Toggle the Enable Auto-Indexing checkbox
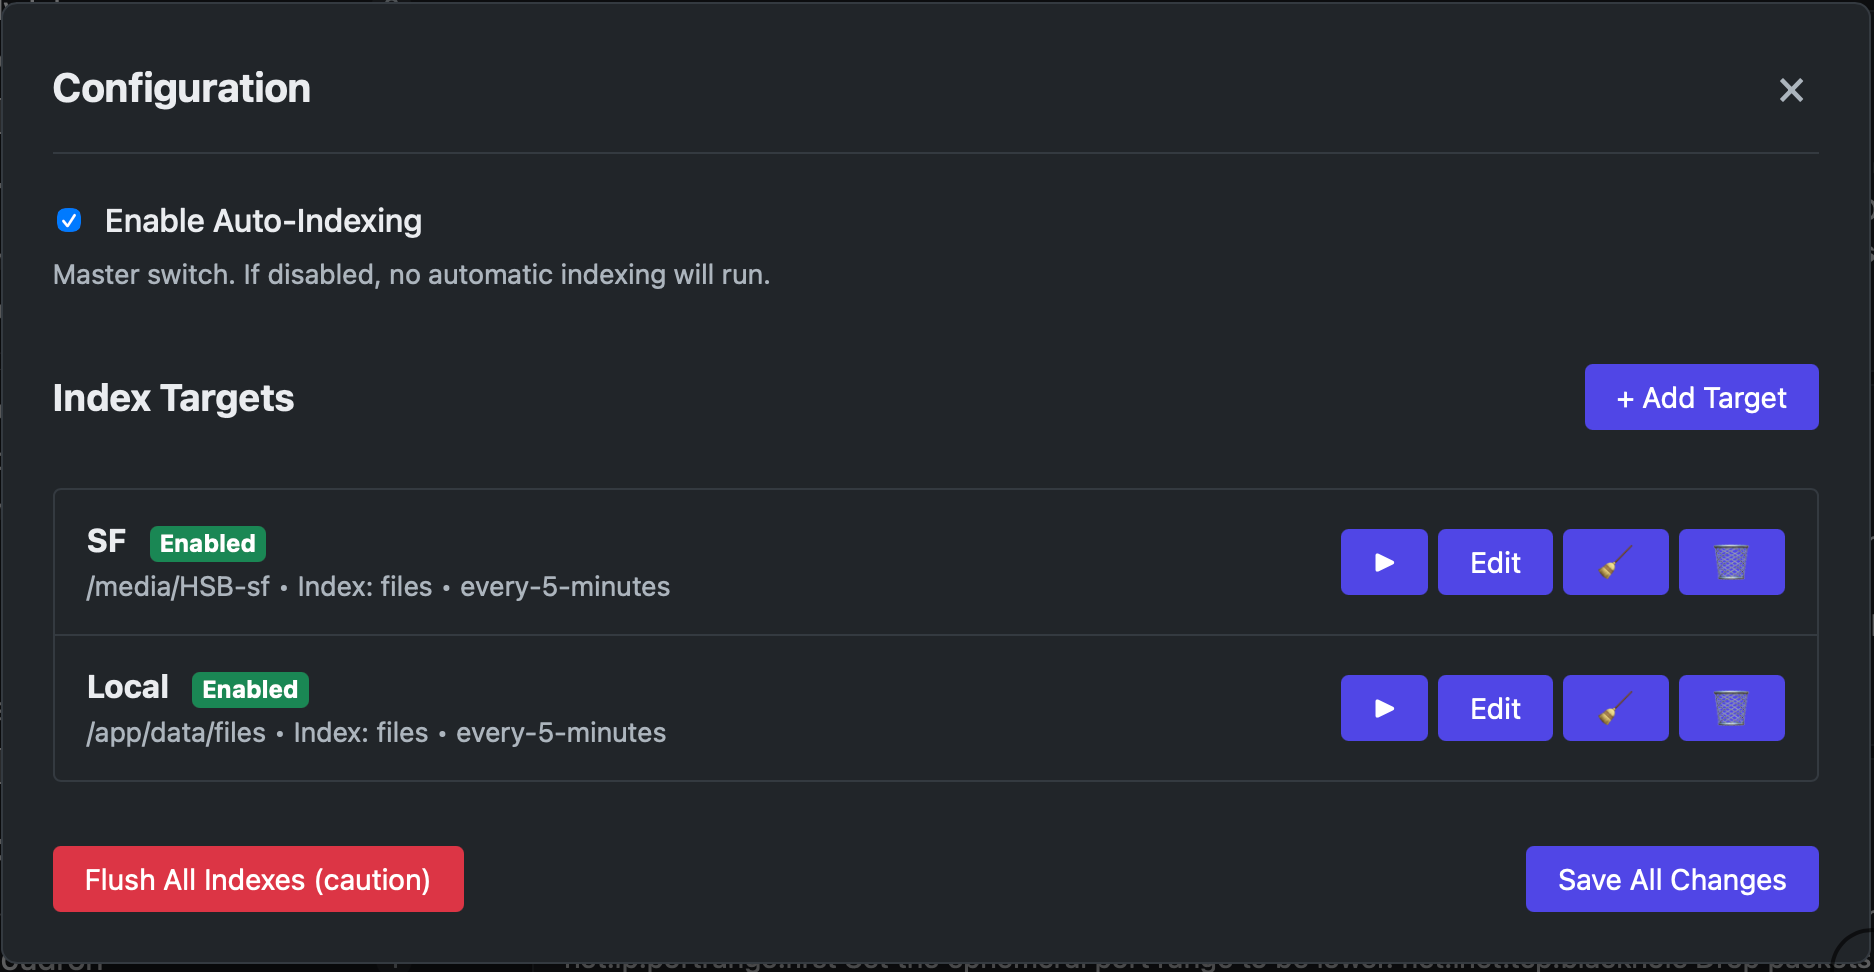Image resolution: width=1874 pixels, height=972 pixels. click(69, 220)
